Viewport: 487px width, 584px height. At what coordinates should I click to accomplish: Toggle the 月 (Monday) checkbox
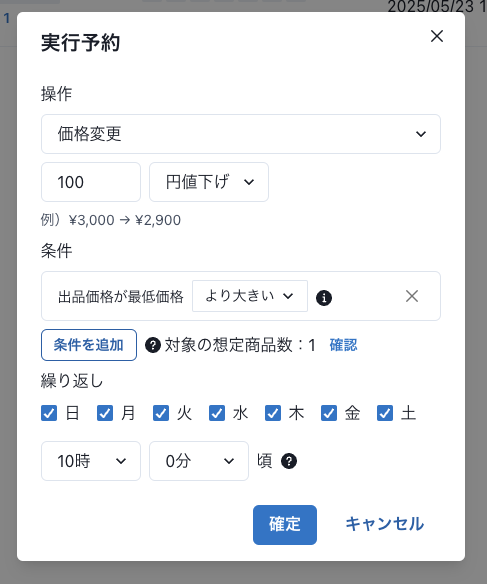tap(105, 413)
